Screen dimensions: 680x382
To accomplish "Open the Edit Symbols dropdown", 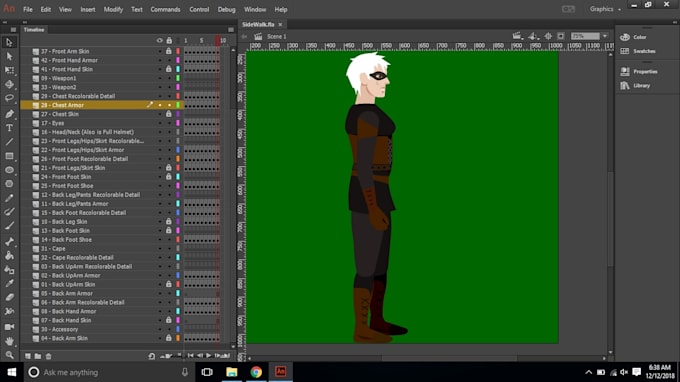I will coord(533,36).
